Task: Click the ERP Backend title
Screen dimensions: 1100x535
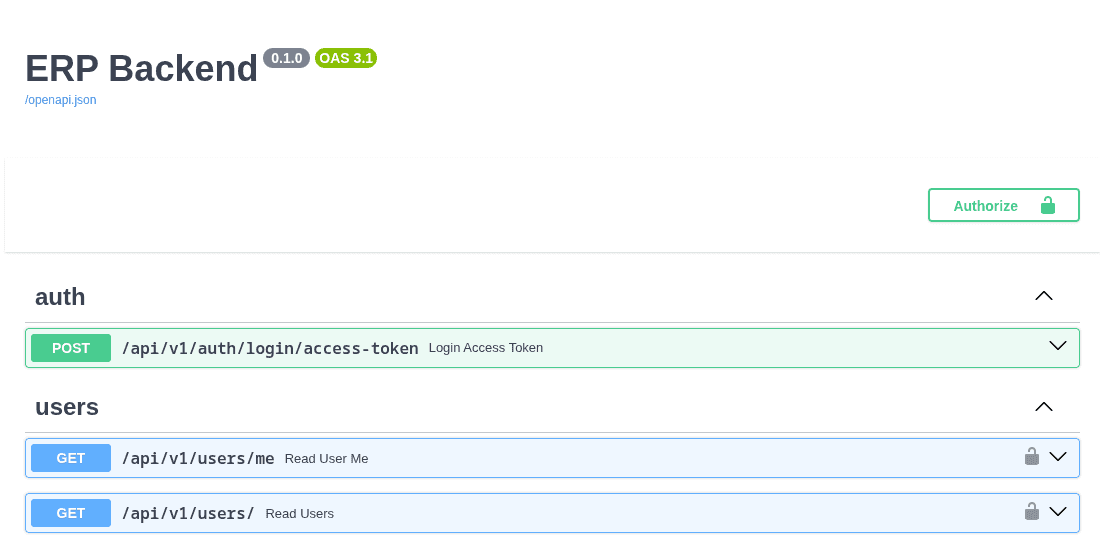Action: (141, 68)
